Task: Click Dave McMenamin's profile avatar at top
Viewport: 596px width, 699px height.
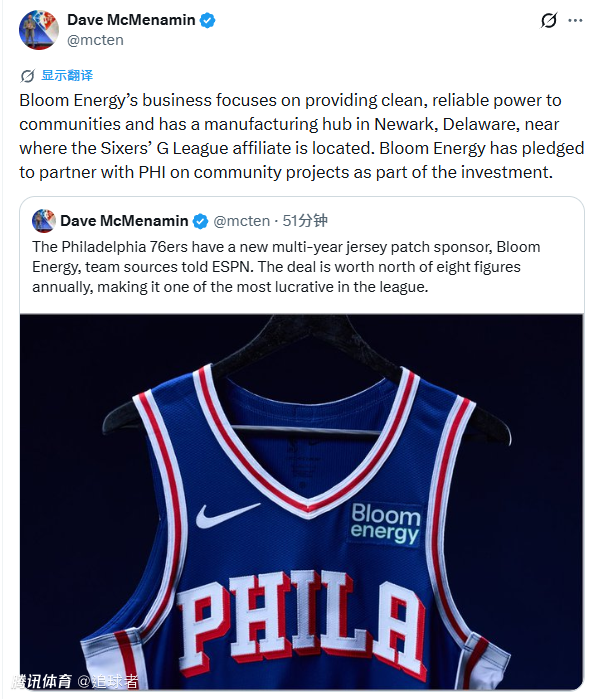Action: (39, 29)
